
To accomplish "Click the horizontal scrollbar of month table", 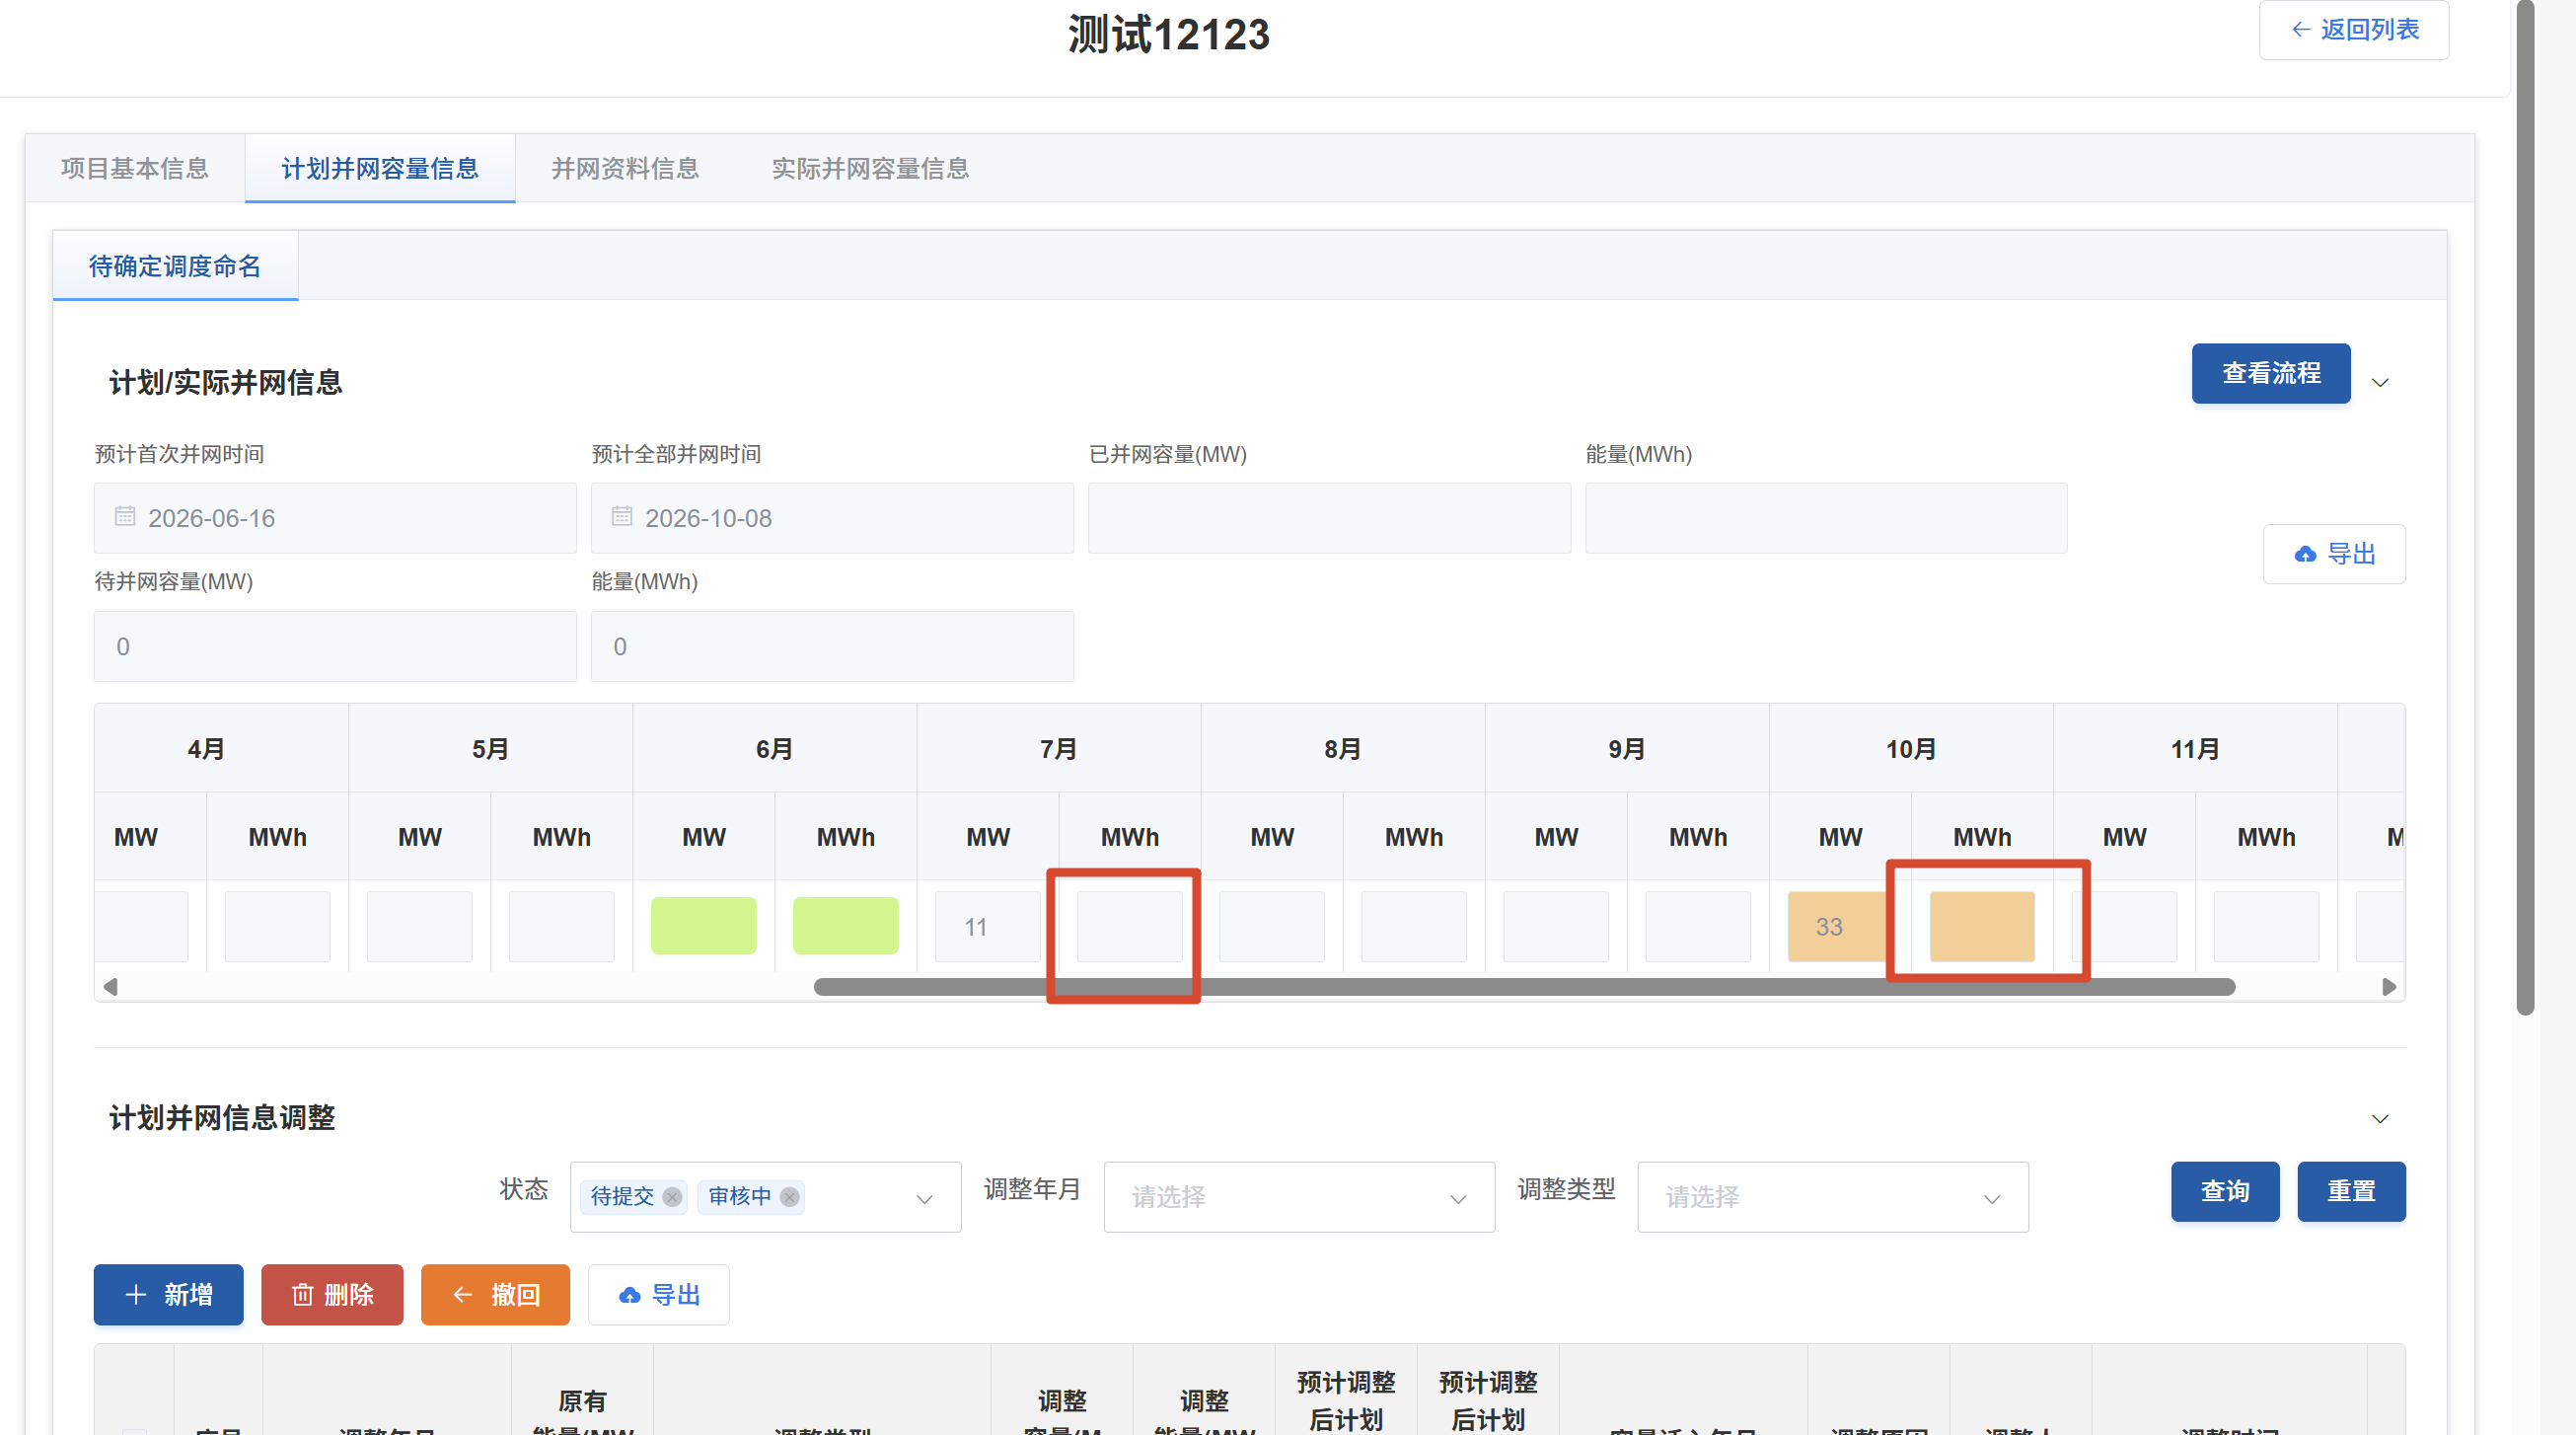I will coord(1524,987).
